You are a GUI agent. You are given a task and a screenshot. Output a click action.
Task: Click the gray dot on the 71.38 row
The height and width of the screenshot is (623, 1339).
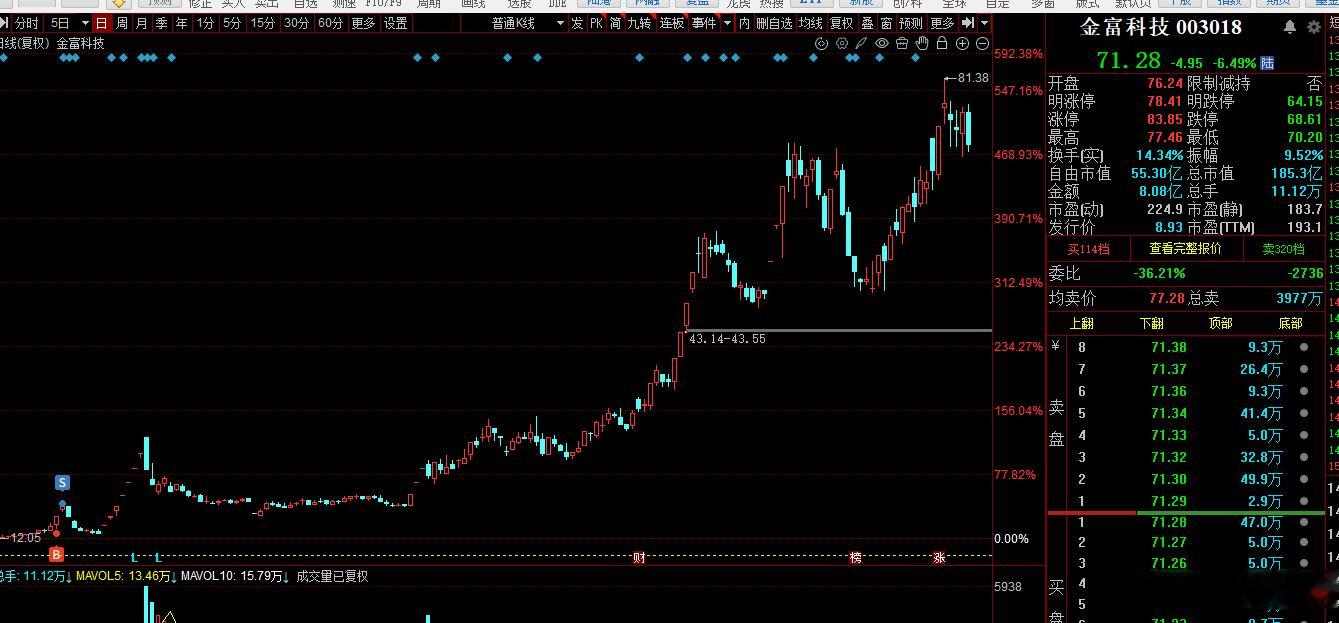coord(1304,347)
